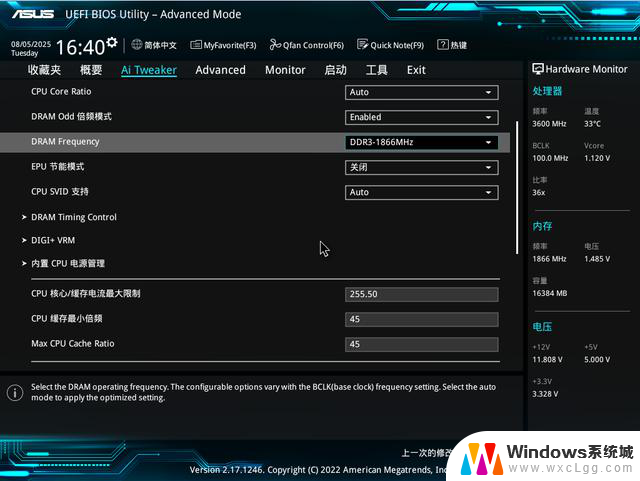The width and height of the screenshot is (640, 481).
Task: Open DRAM Odd 倍频模式 Enabled dropdown
Action: pos(422,117)
